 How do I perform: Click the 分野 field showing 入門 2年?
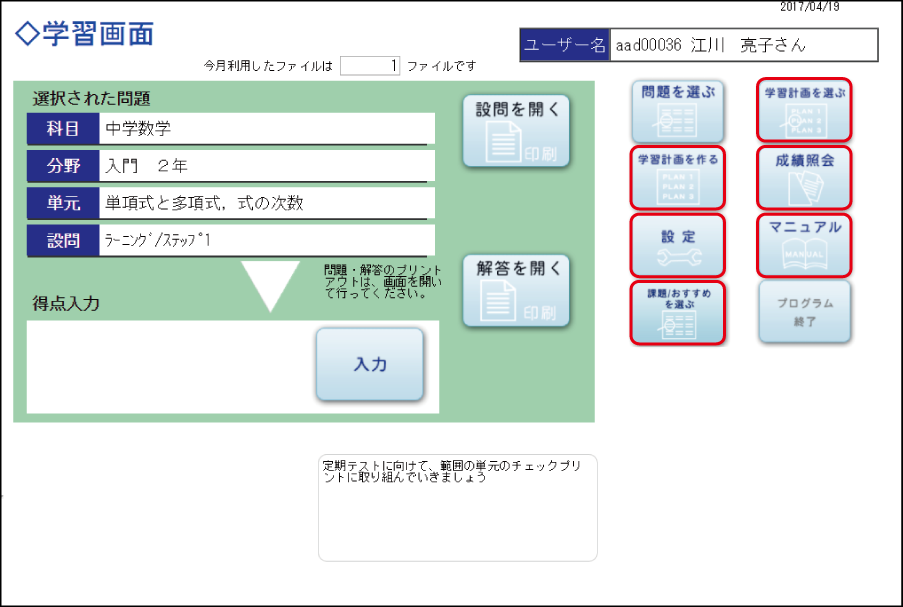[x=266, y=166]
